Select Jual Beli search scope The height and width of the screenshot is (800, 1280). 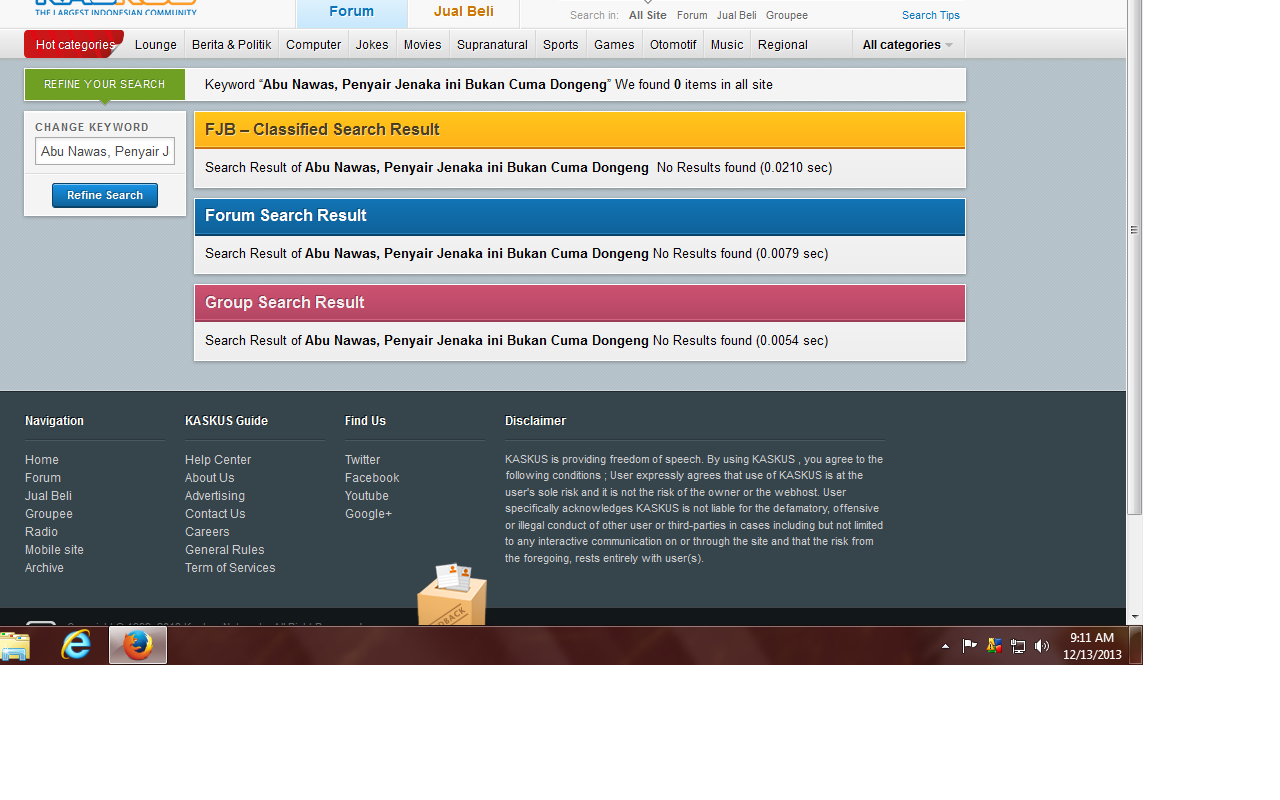coord(736,15)
